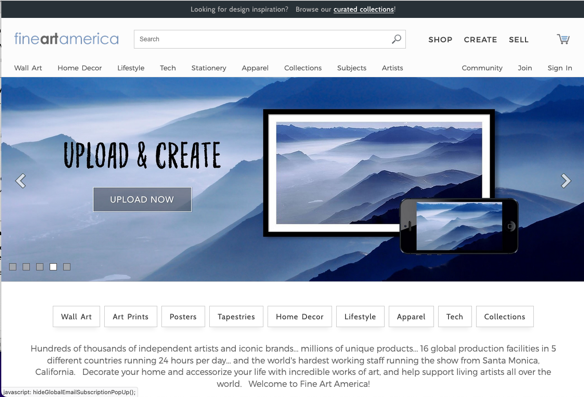Click the UPLOAD & CREATE headline
This screenshot has height=397, width=584.
pos(142,155)
